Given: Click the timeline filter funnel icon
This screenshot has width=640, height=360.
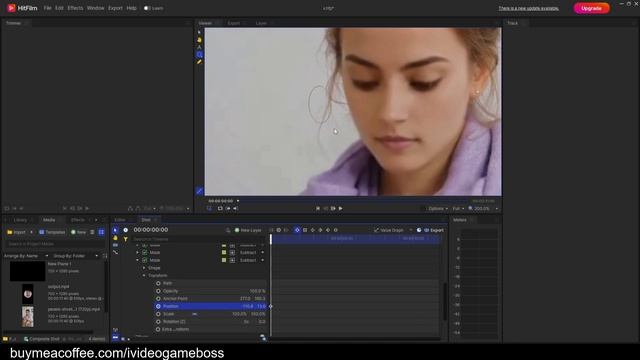Looking at the screenshot, I should click(126, 239).
